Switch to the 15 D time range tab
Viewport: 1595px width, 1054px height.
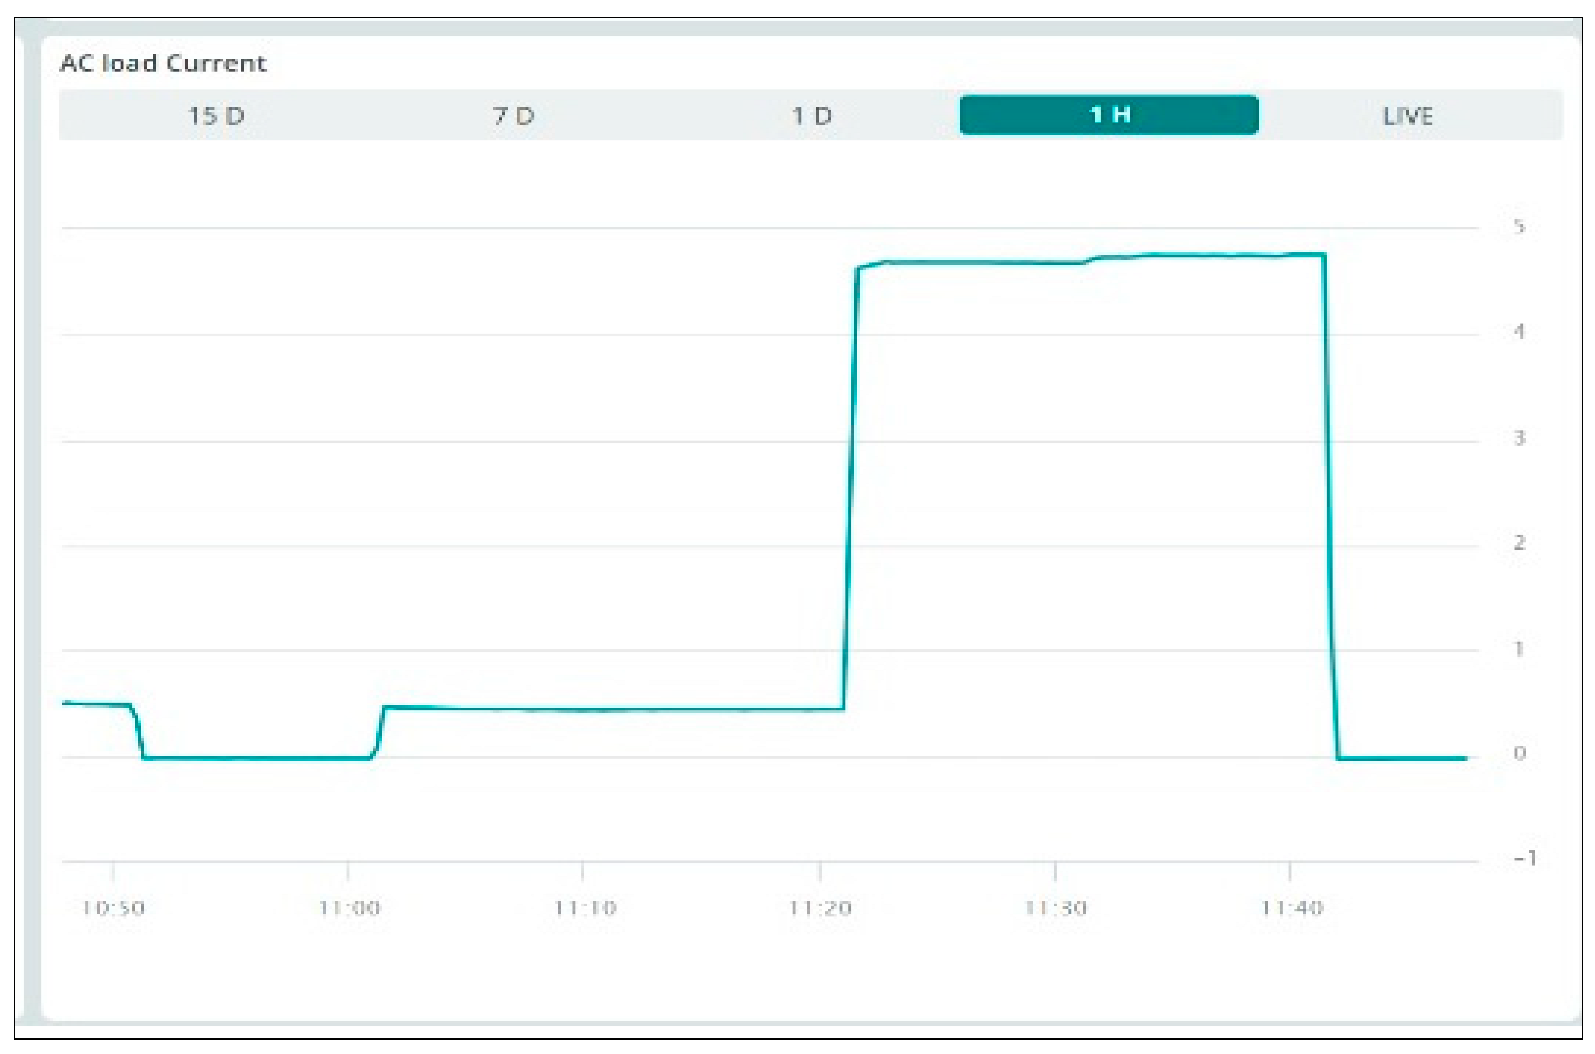[x=216, y=116]
